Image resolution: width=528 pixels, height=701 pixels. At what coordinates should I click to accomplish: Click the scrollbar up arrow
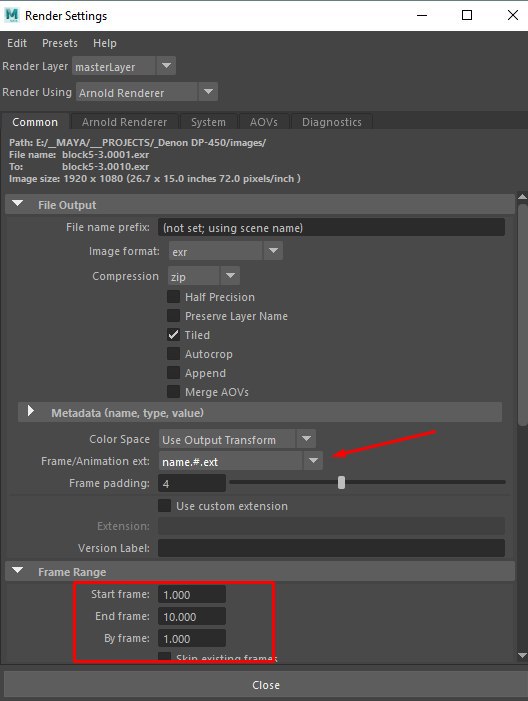(x=522, y=197)
